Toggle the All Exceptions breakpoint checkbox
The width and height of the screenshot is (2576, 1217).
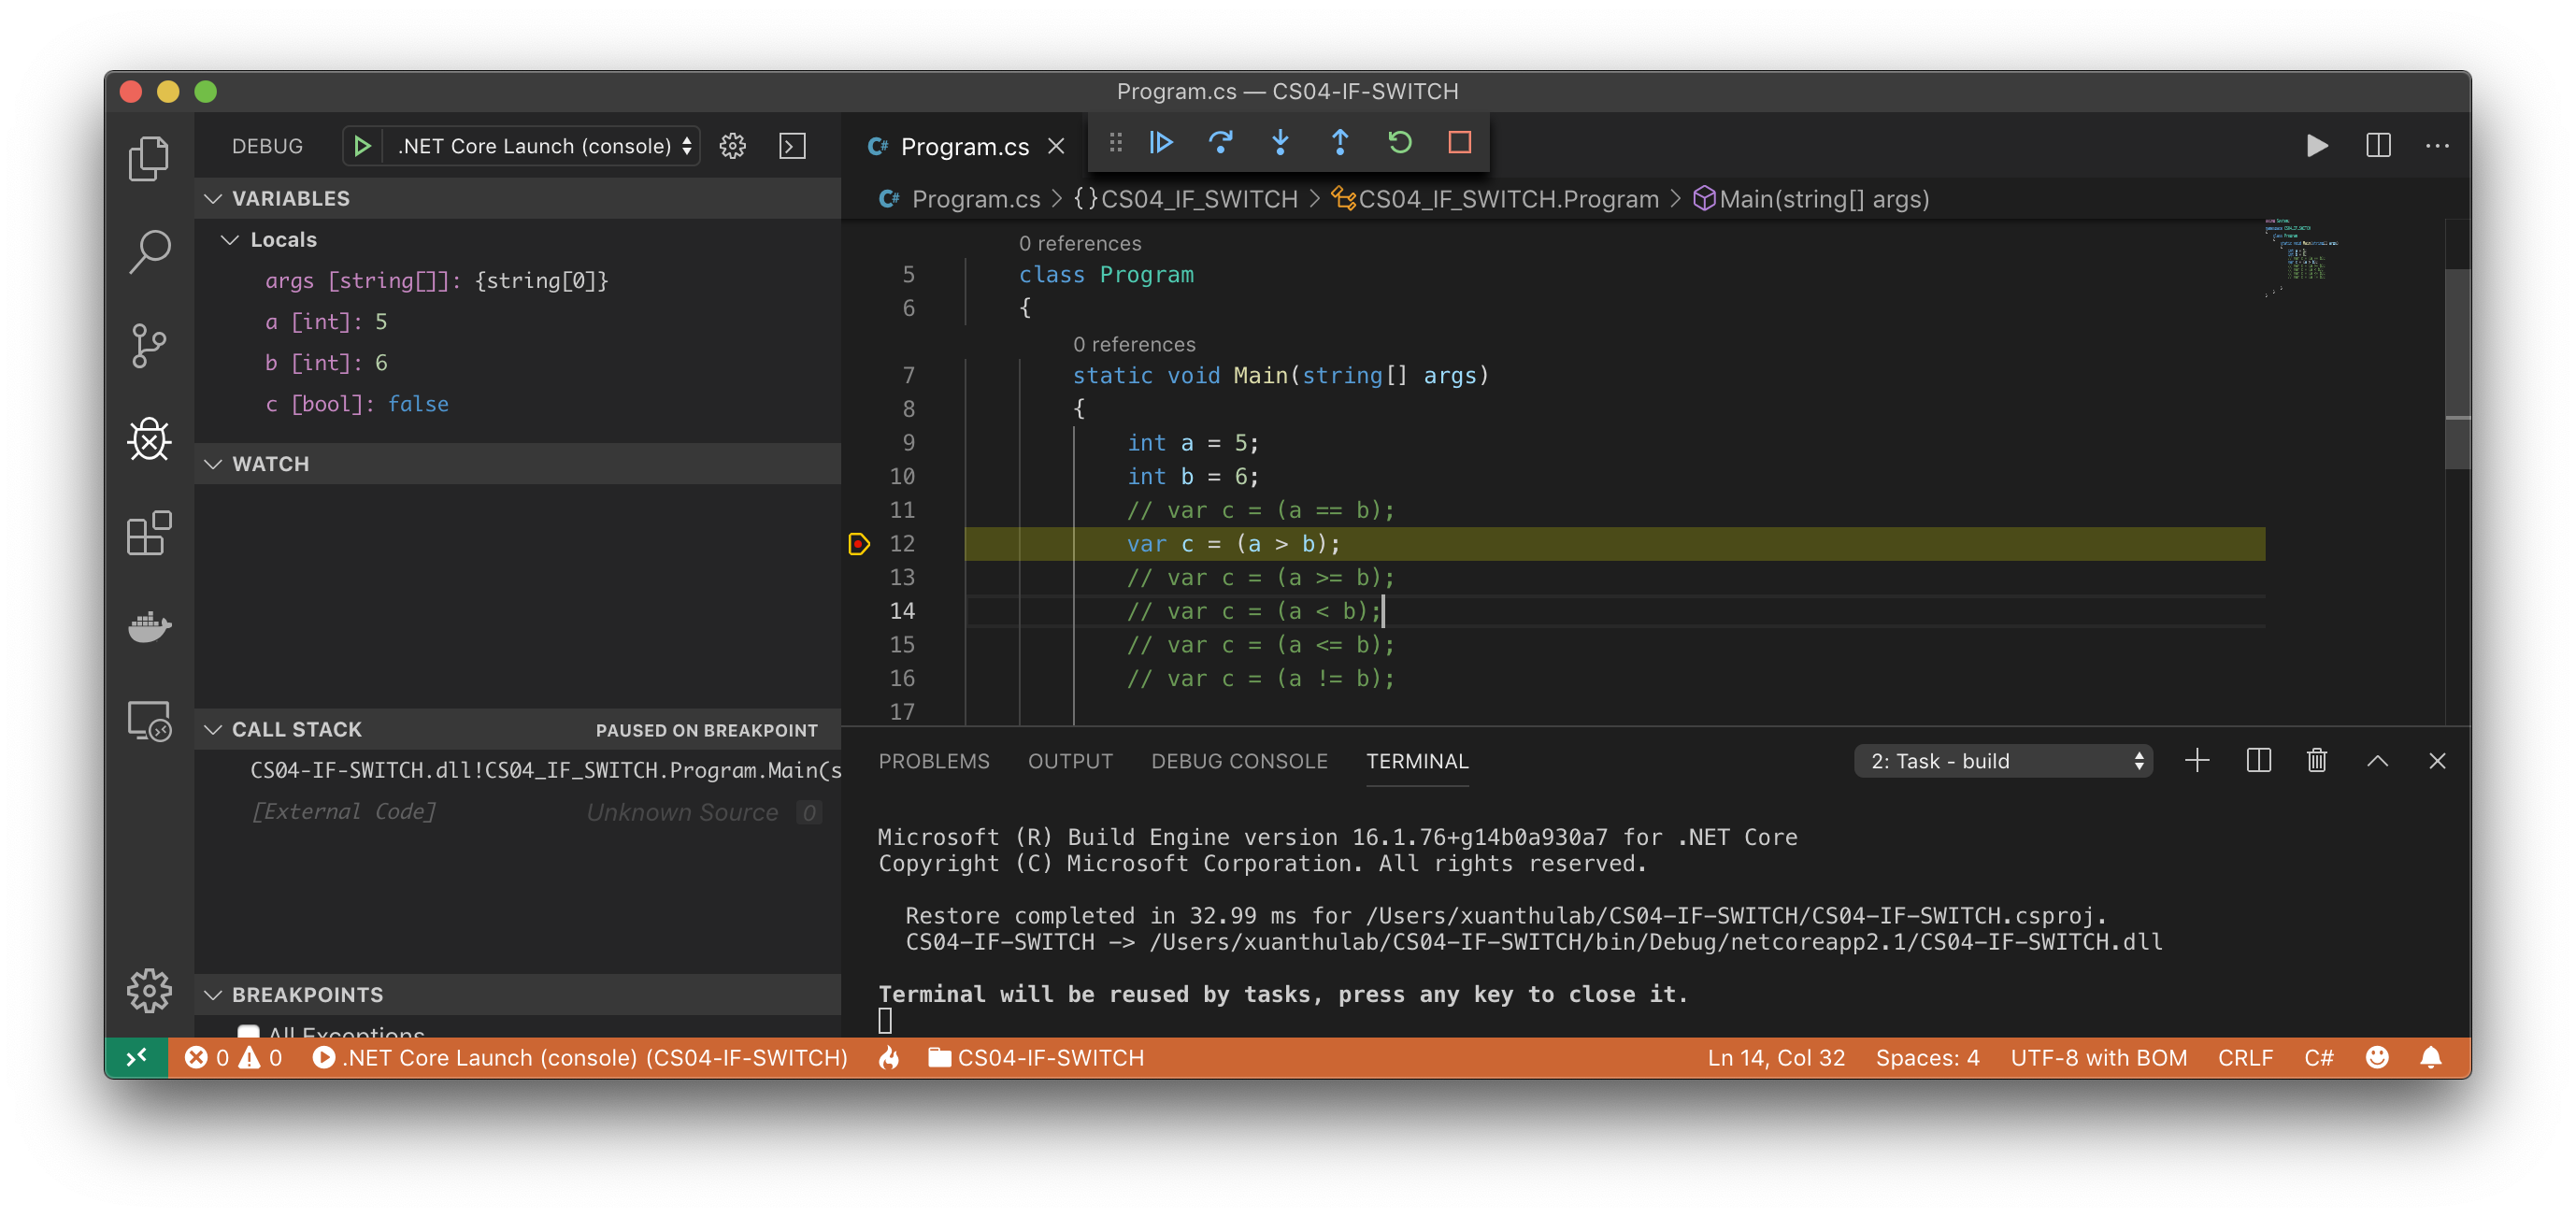[248, 1031]
